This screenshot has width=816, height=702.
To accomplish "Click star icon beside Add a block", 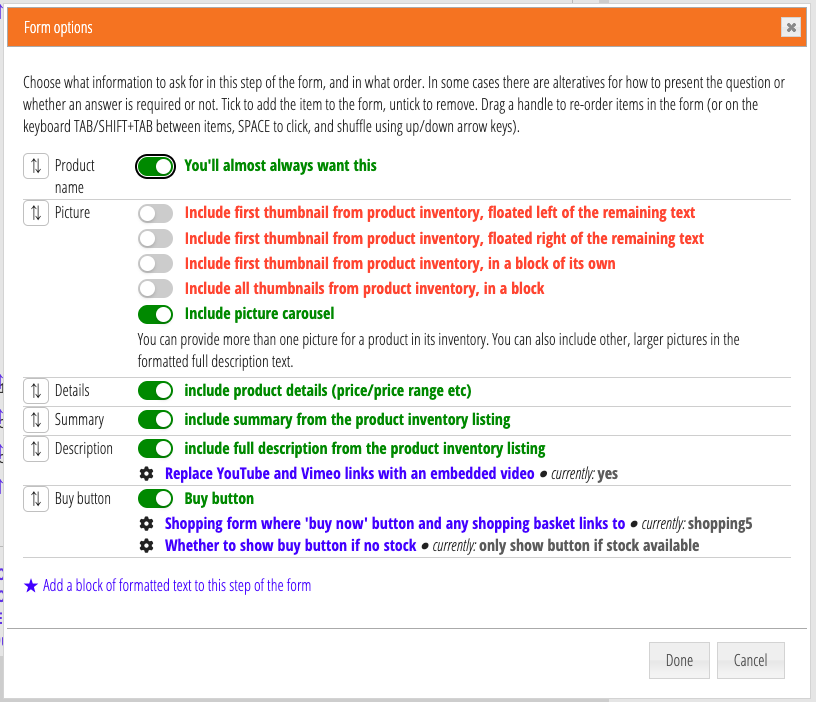I will pos(31,586).
